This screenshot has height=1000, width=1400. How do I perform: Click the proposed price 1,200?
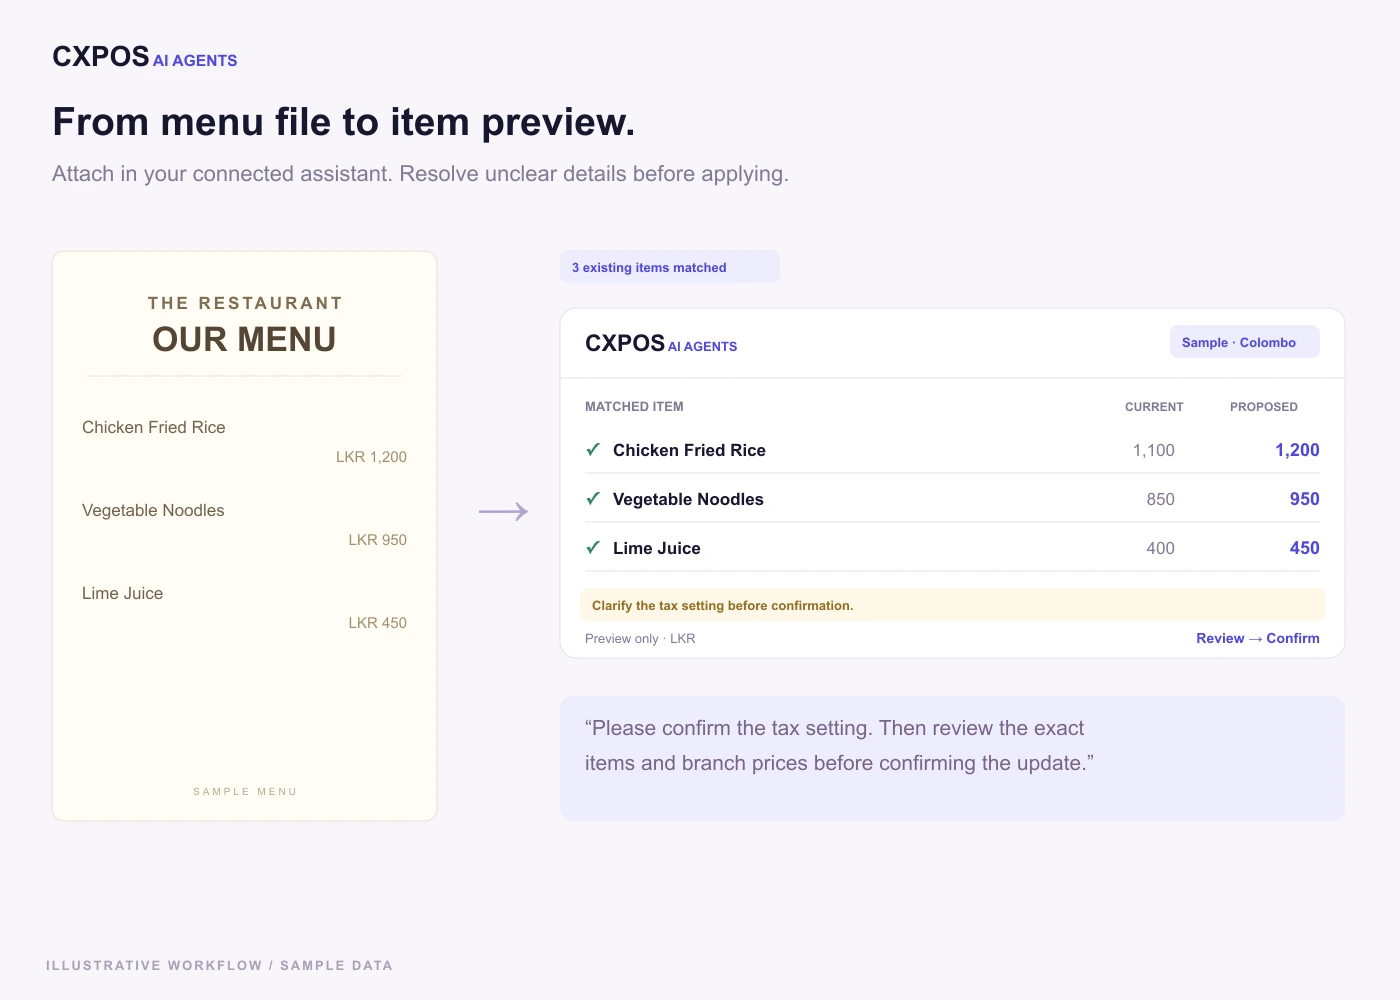tap(1297, 450)
